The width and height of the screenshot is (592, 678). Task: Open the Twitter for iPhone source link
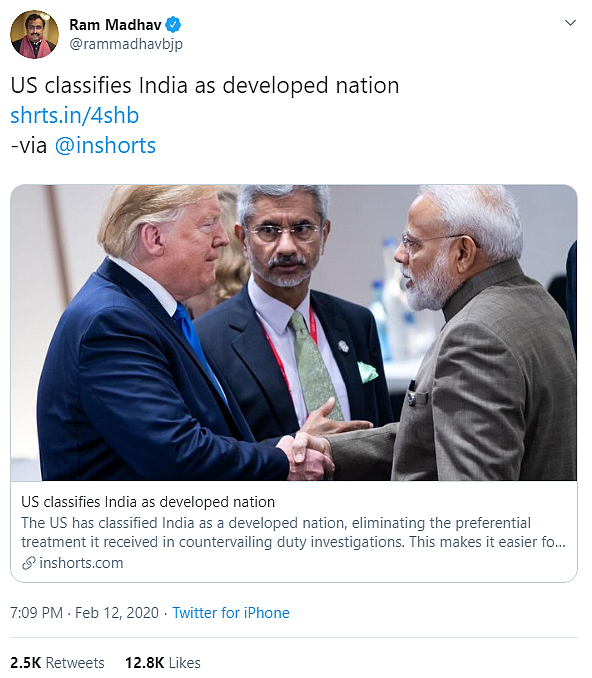[x=231, y=613]
